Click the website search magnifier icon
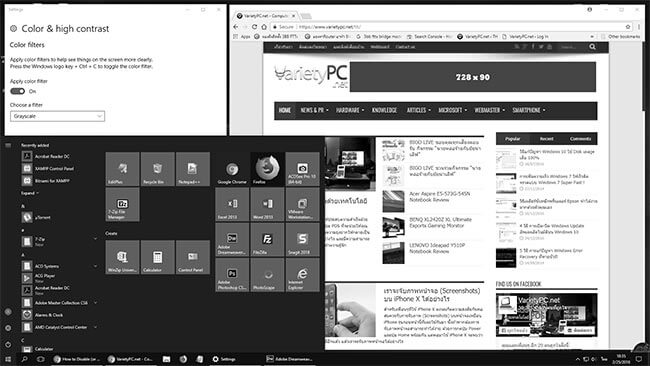The height and width of the screenshot is (366, 650). [592, 47]
